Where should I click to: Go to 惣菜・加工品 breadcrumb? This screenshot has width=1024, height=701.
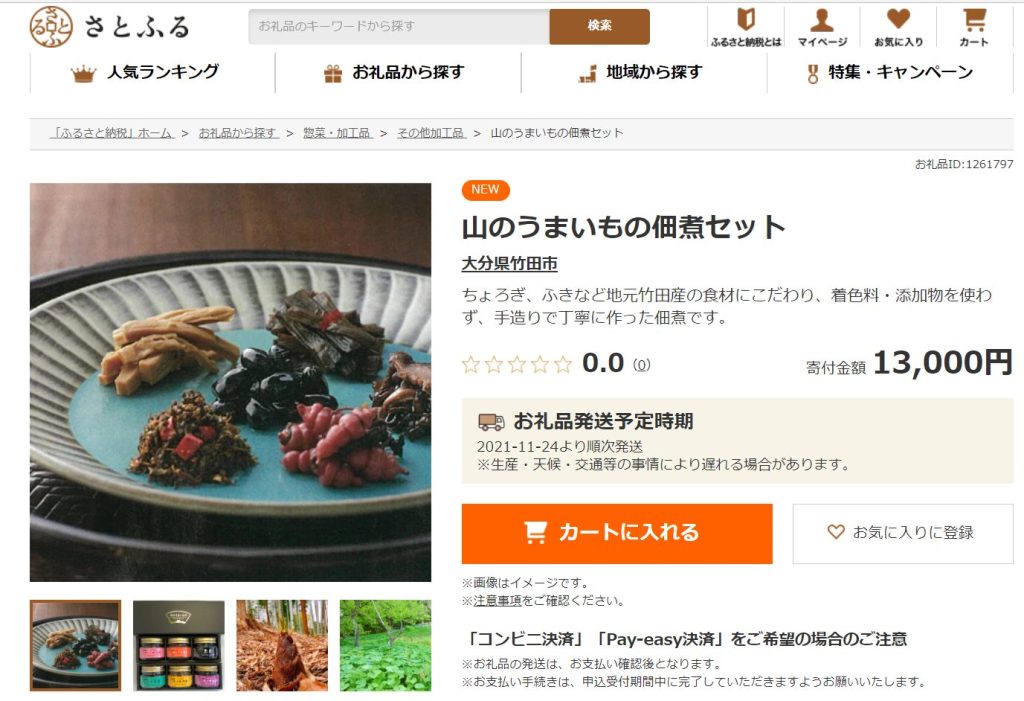point(337,133)
